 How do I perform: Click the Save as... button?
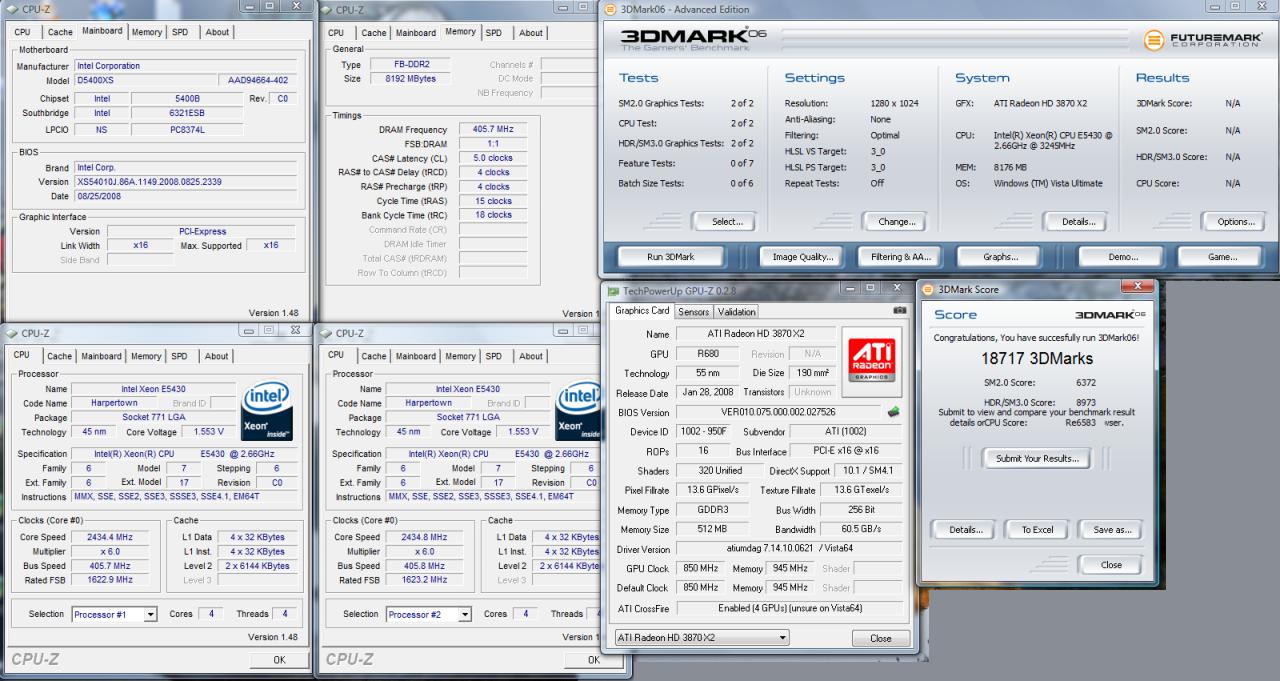click(1111, 530)
